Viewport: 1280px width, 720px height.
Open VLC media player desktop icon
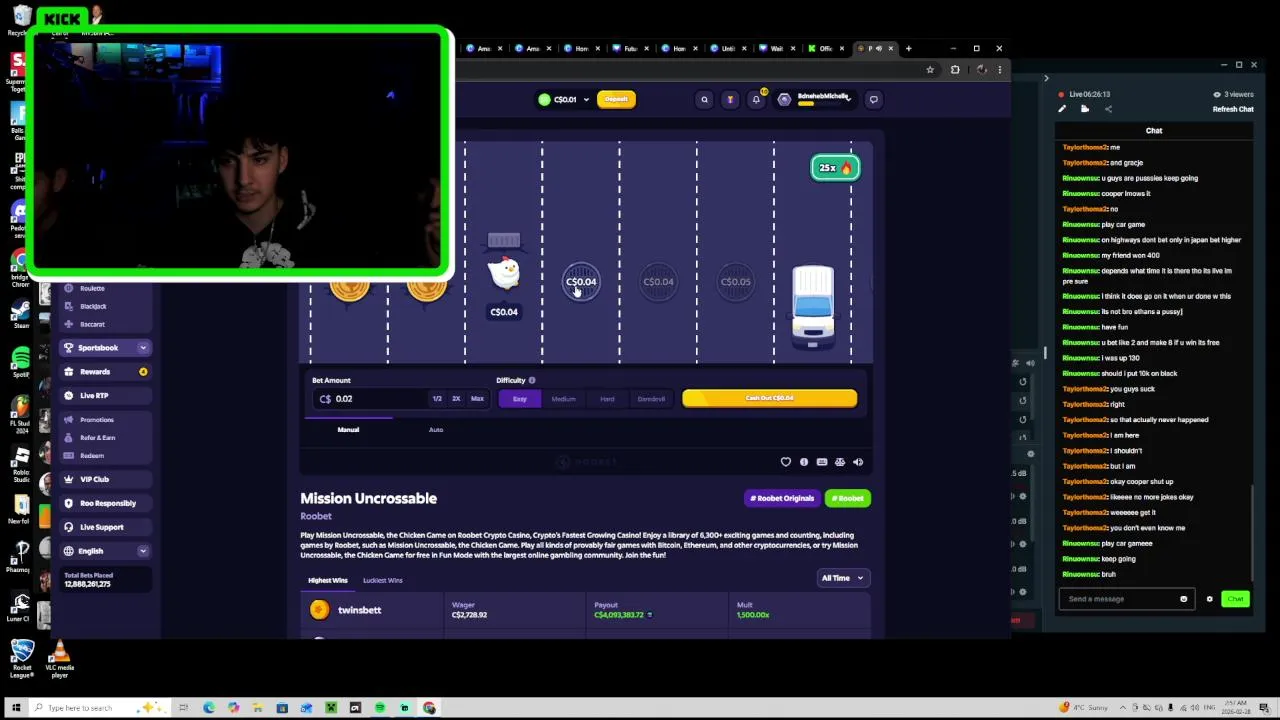[x=59, y=660]
